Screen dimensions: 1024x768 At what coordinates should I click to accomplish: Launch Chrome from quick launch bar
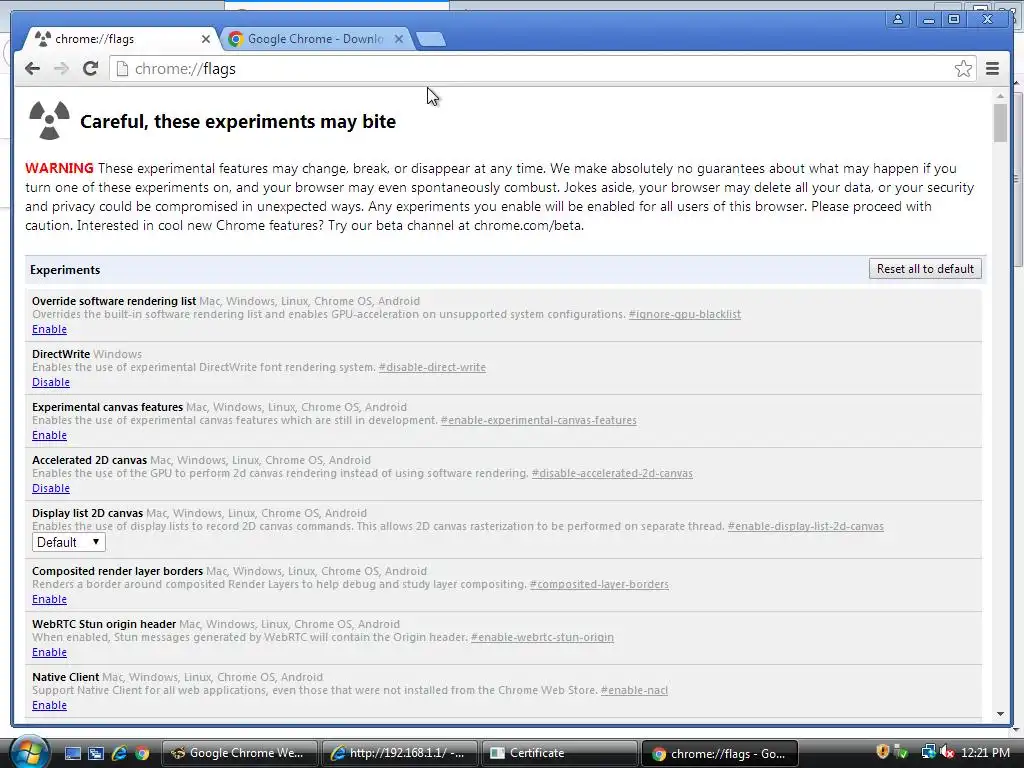pos(142,754)
